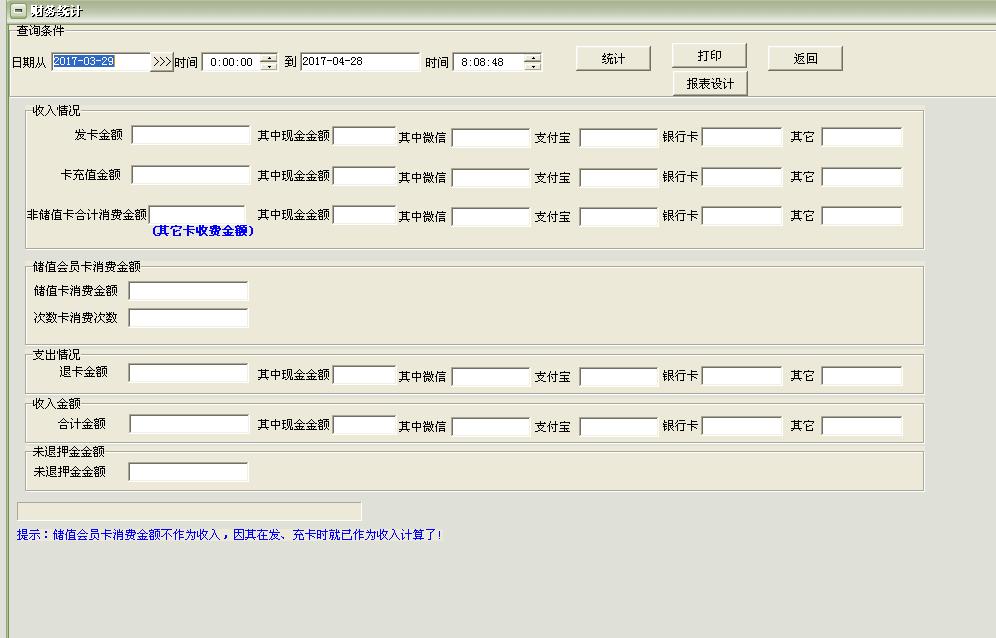Select the start date field 2017-03-29
Screen dimensions: 996x638
100,62
